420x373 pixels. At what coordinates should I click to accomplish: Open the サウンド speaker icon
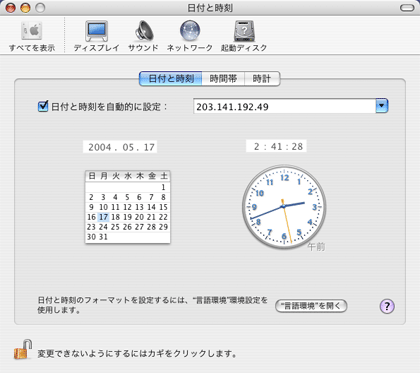[x=144, y=31]
